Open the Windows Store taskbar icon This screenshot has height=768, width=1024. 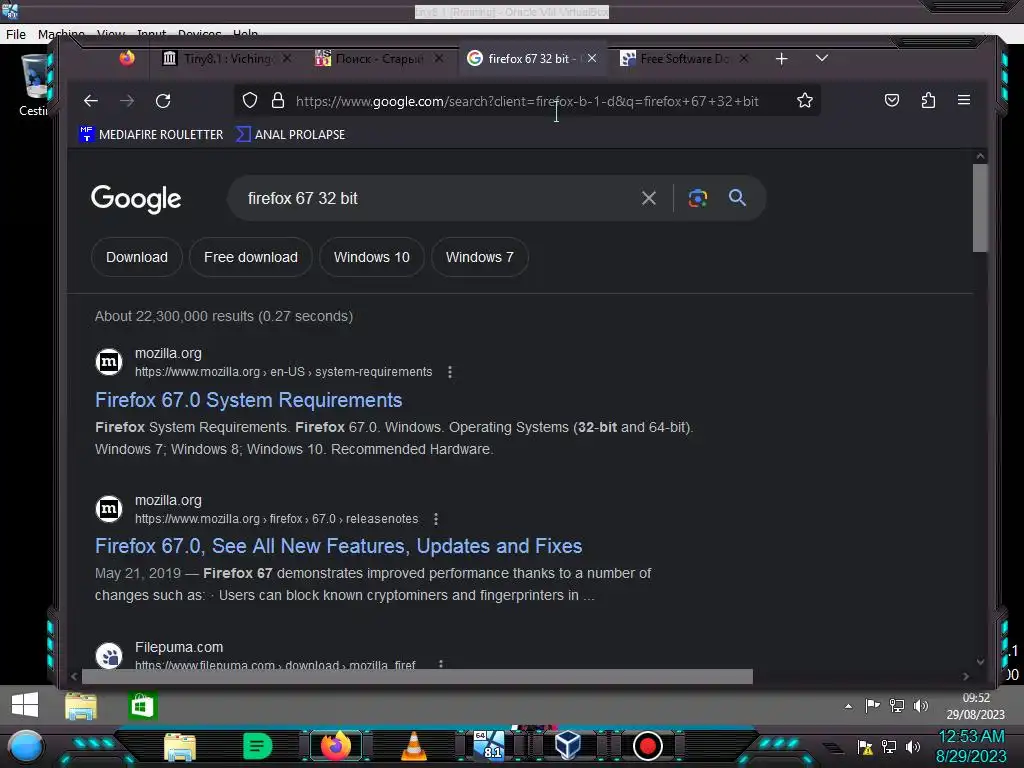[x=142, y=706]
